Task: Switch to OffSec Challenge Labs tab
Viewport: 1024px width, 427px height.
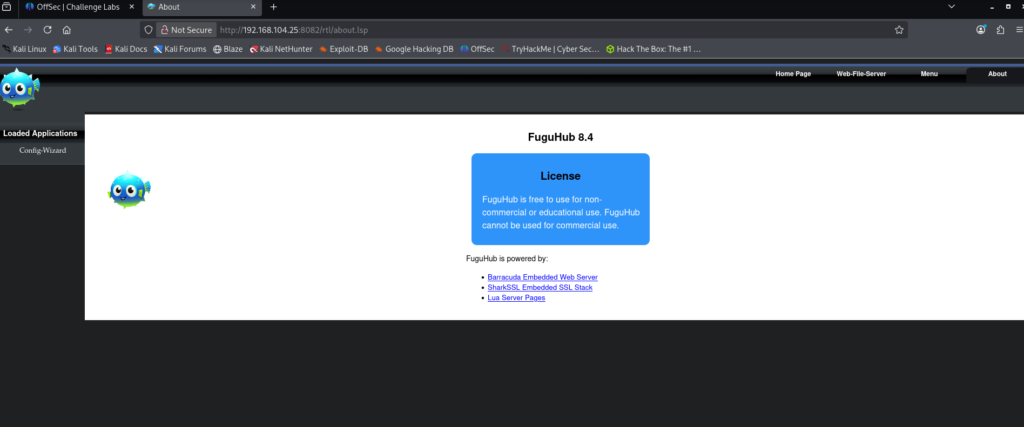Action: (x=78, y=7)
